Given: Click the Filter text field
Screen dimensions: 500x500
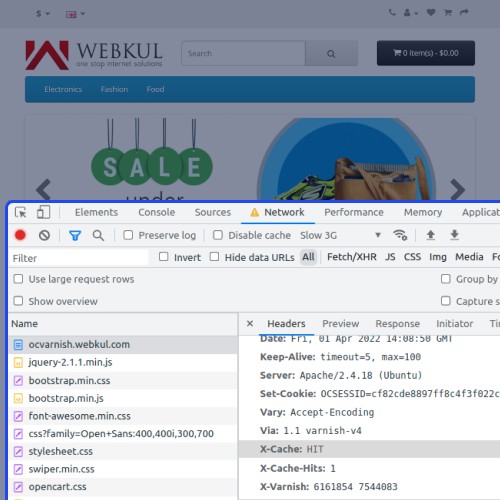Looking at the screenshot, I should 79,258.
